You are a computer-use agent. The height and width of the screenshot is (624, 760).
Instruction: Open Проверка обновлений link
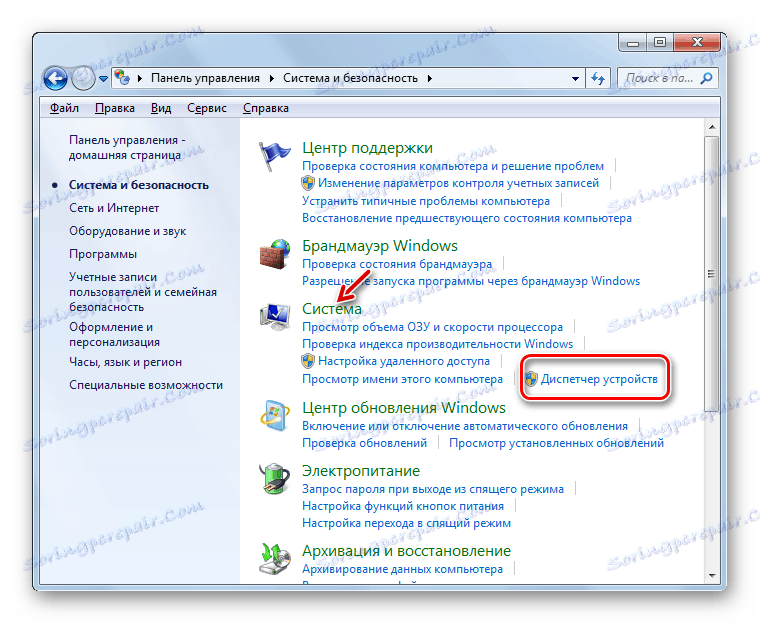(x=364, y=443)
